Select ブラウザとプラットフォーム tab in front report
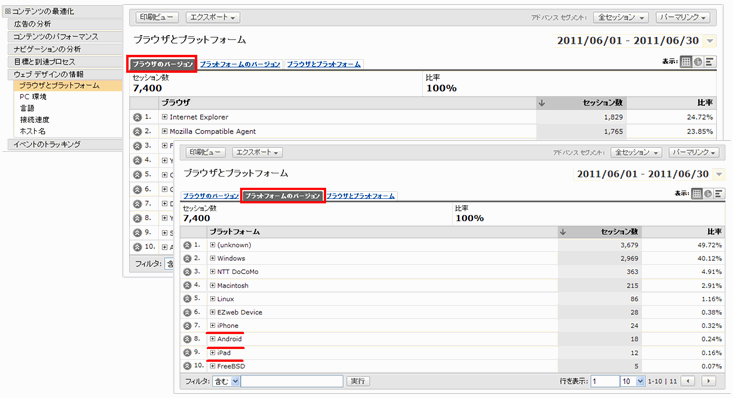733x398 pixels. coord(360,196)
